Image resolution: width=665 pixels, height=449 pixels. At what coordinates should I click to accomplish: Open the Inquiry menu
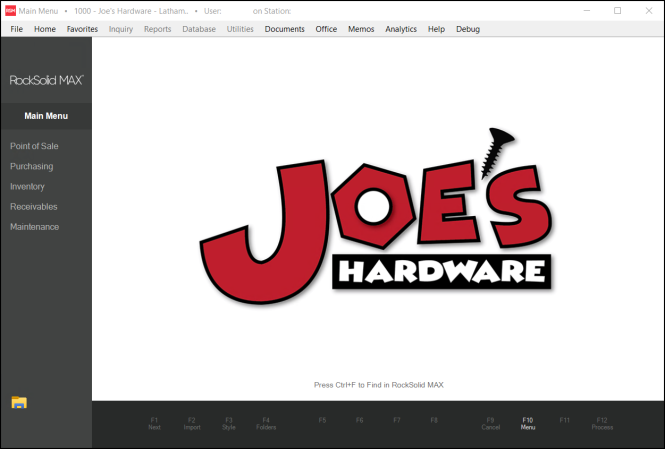[121, 29]
